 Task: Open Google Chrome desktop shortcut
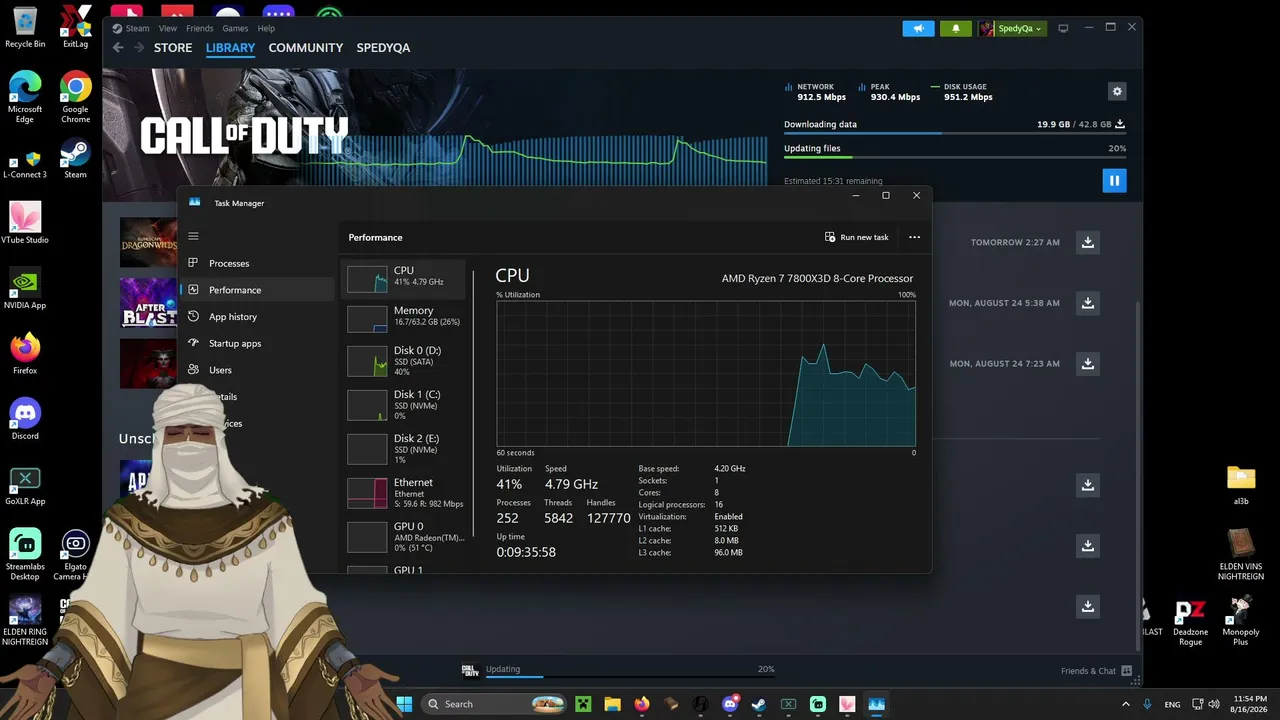tap(76, 97)
